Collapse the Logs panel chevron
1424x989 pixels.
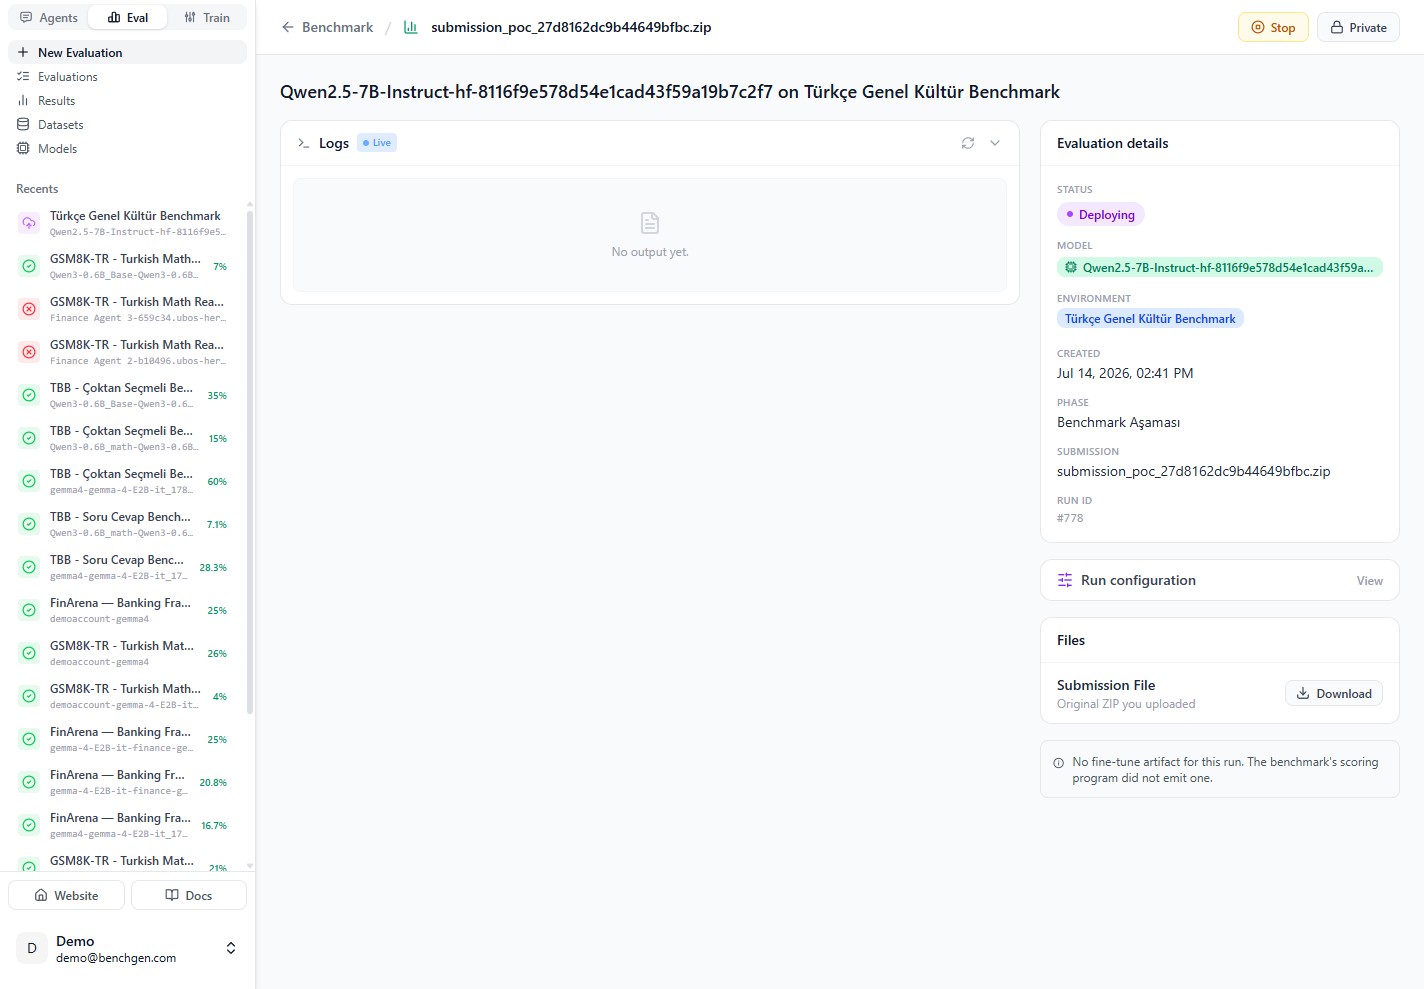(995, 143)
